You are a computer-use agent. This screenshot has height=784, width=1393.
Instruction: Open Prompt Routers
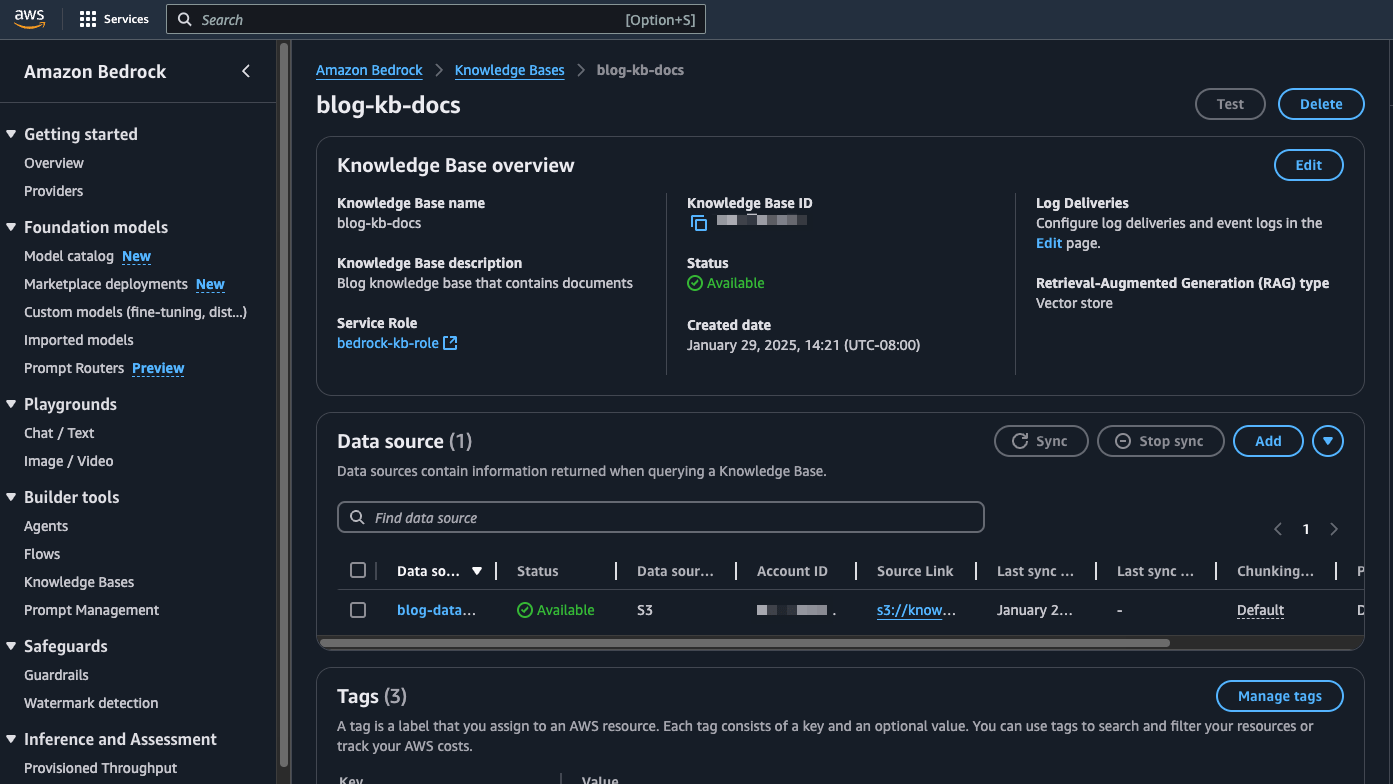(x=74, y=368)
